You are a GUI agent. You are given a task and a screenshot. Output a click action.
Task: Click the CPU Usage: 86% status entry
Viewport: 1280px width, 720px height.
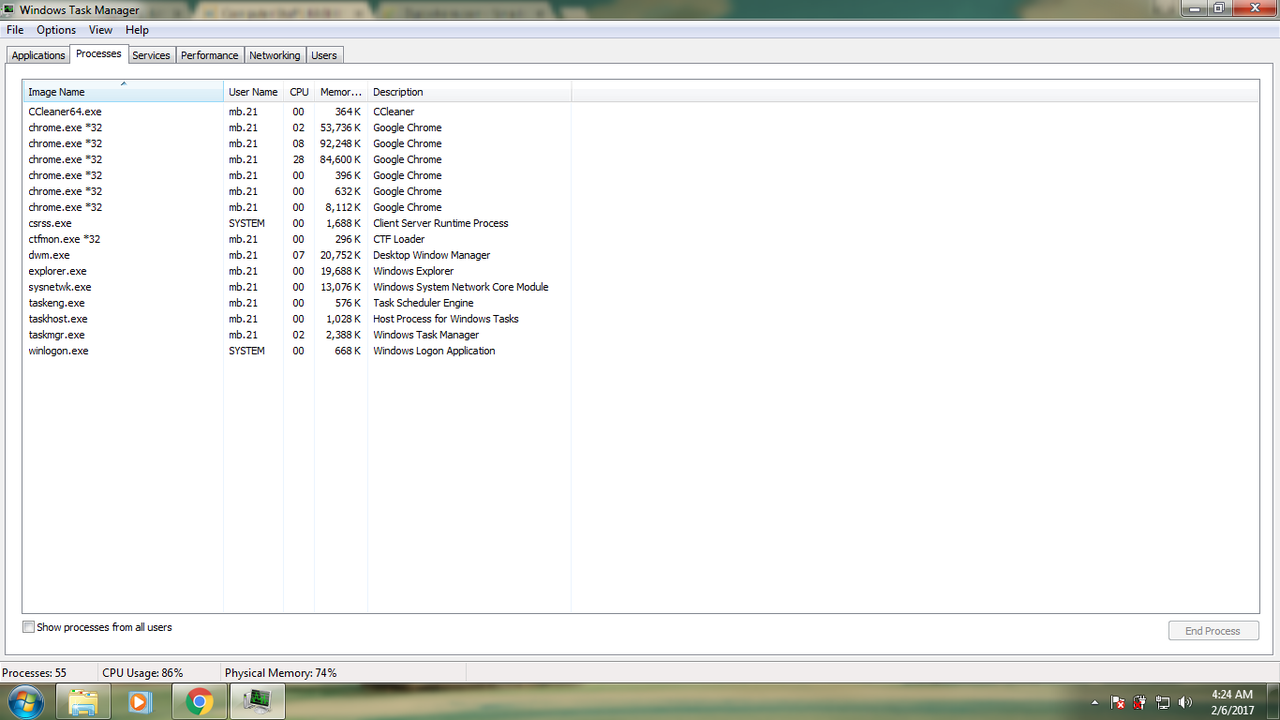tap(142, 673)
